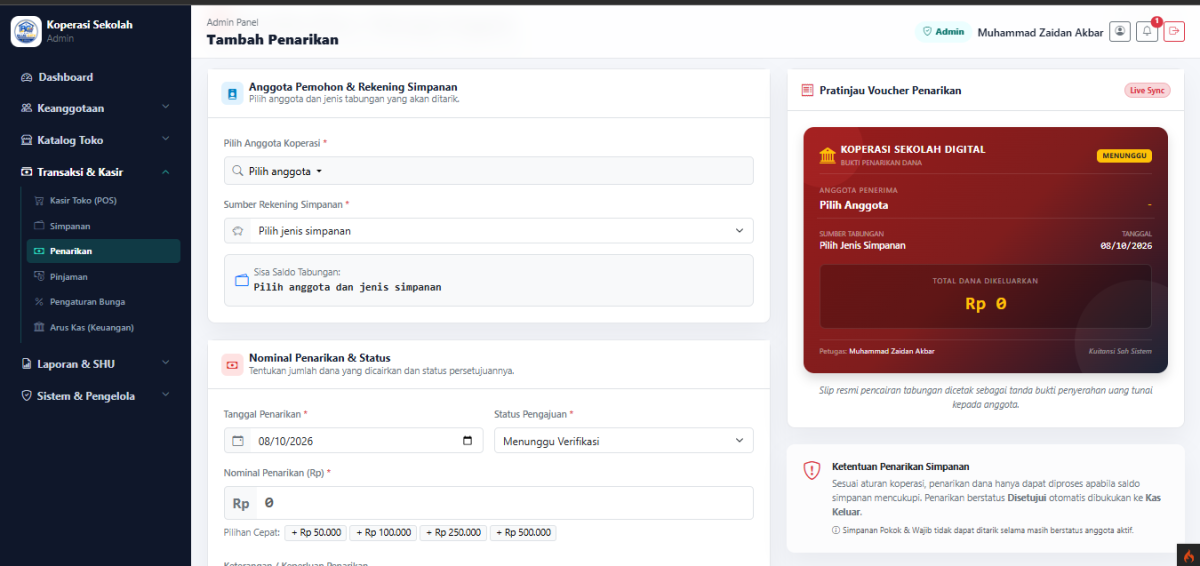The height and width of the screenshot is (566, 1200).
Task: Expand the Keanggotaan menu chevron
Action: coord(166,106)
